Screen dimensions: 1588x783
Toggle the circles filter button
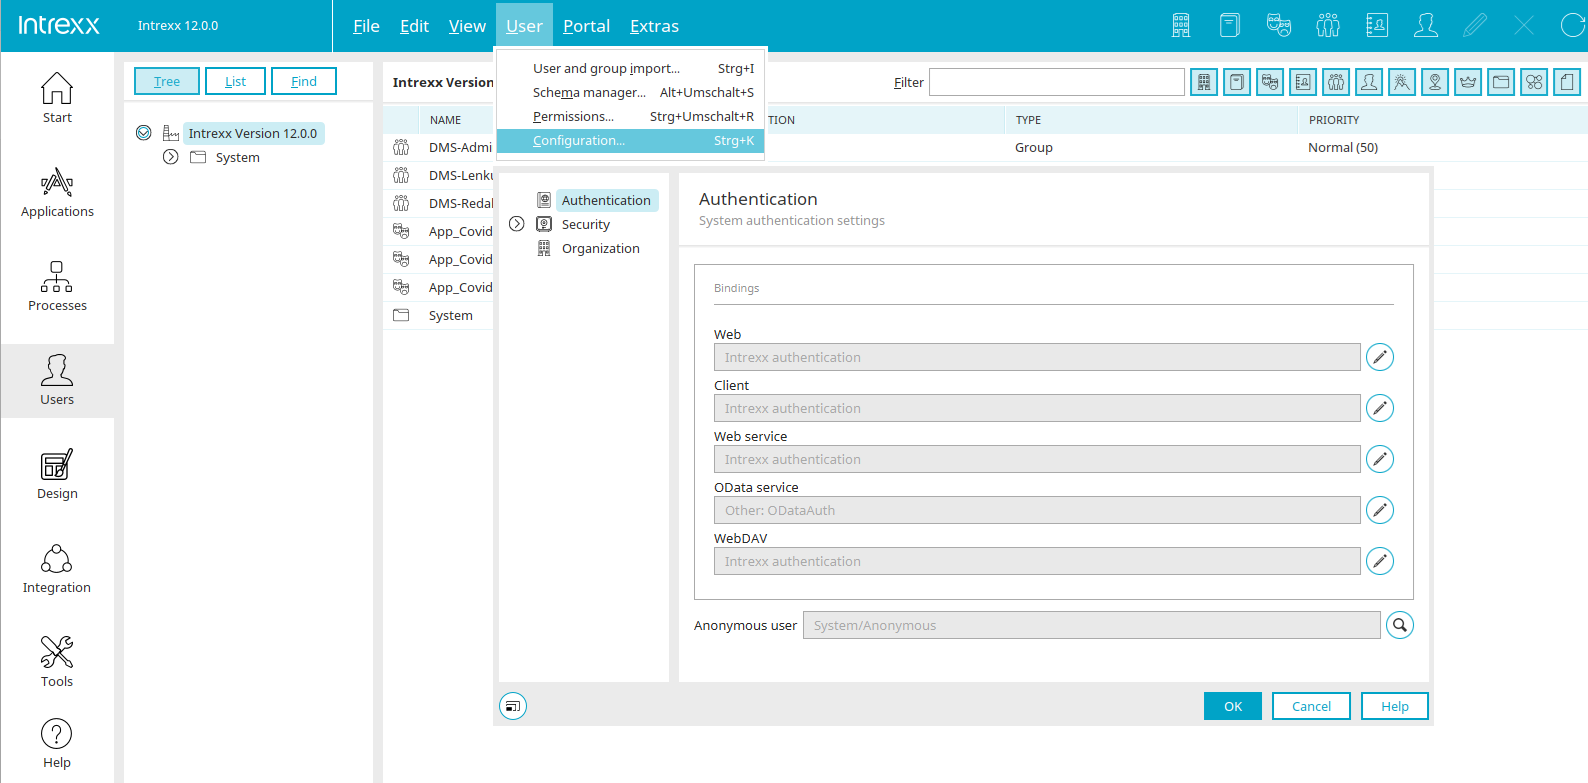coord(1534,82)
